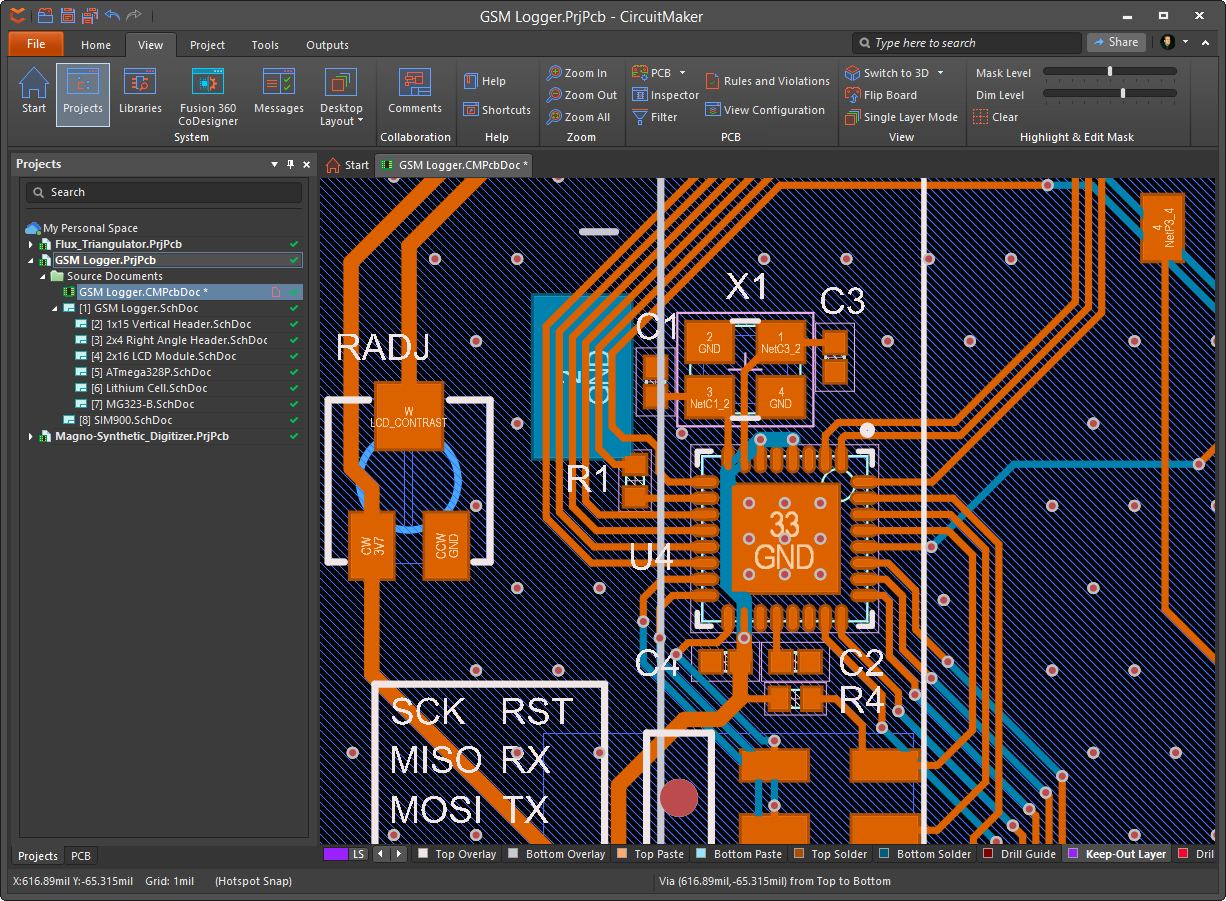The height and width of the screenshot is (901, 1226).
Task: Switch to the Tools ribbon tab
Action: (x=264, y=44)
